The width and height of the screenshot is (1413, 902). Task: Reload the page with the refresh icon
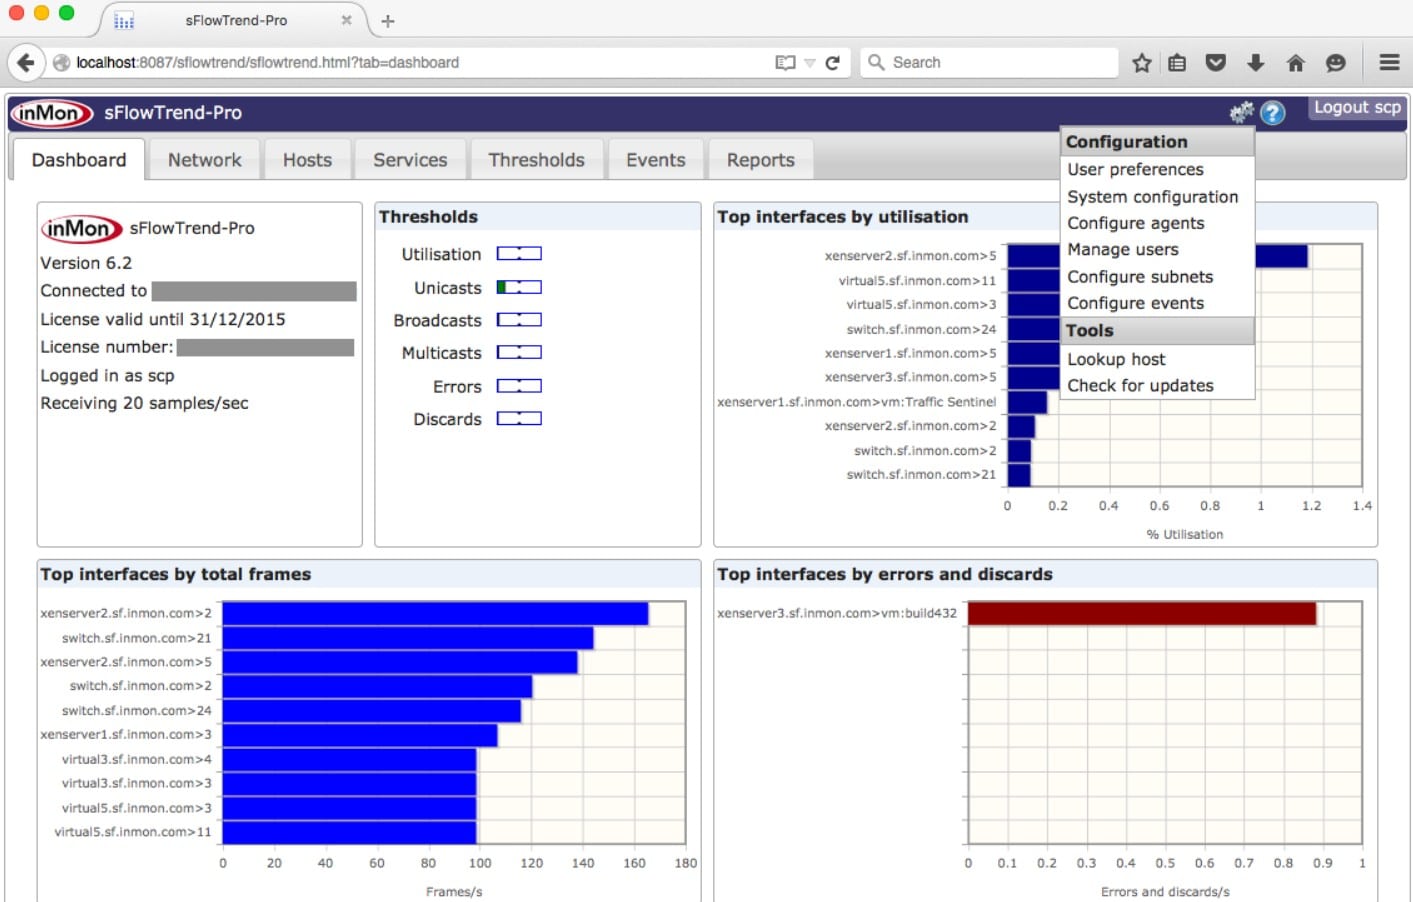coord(832,62)
